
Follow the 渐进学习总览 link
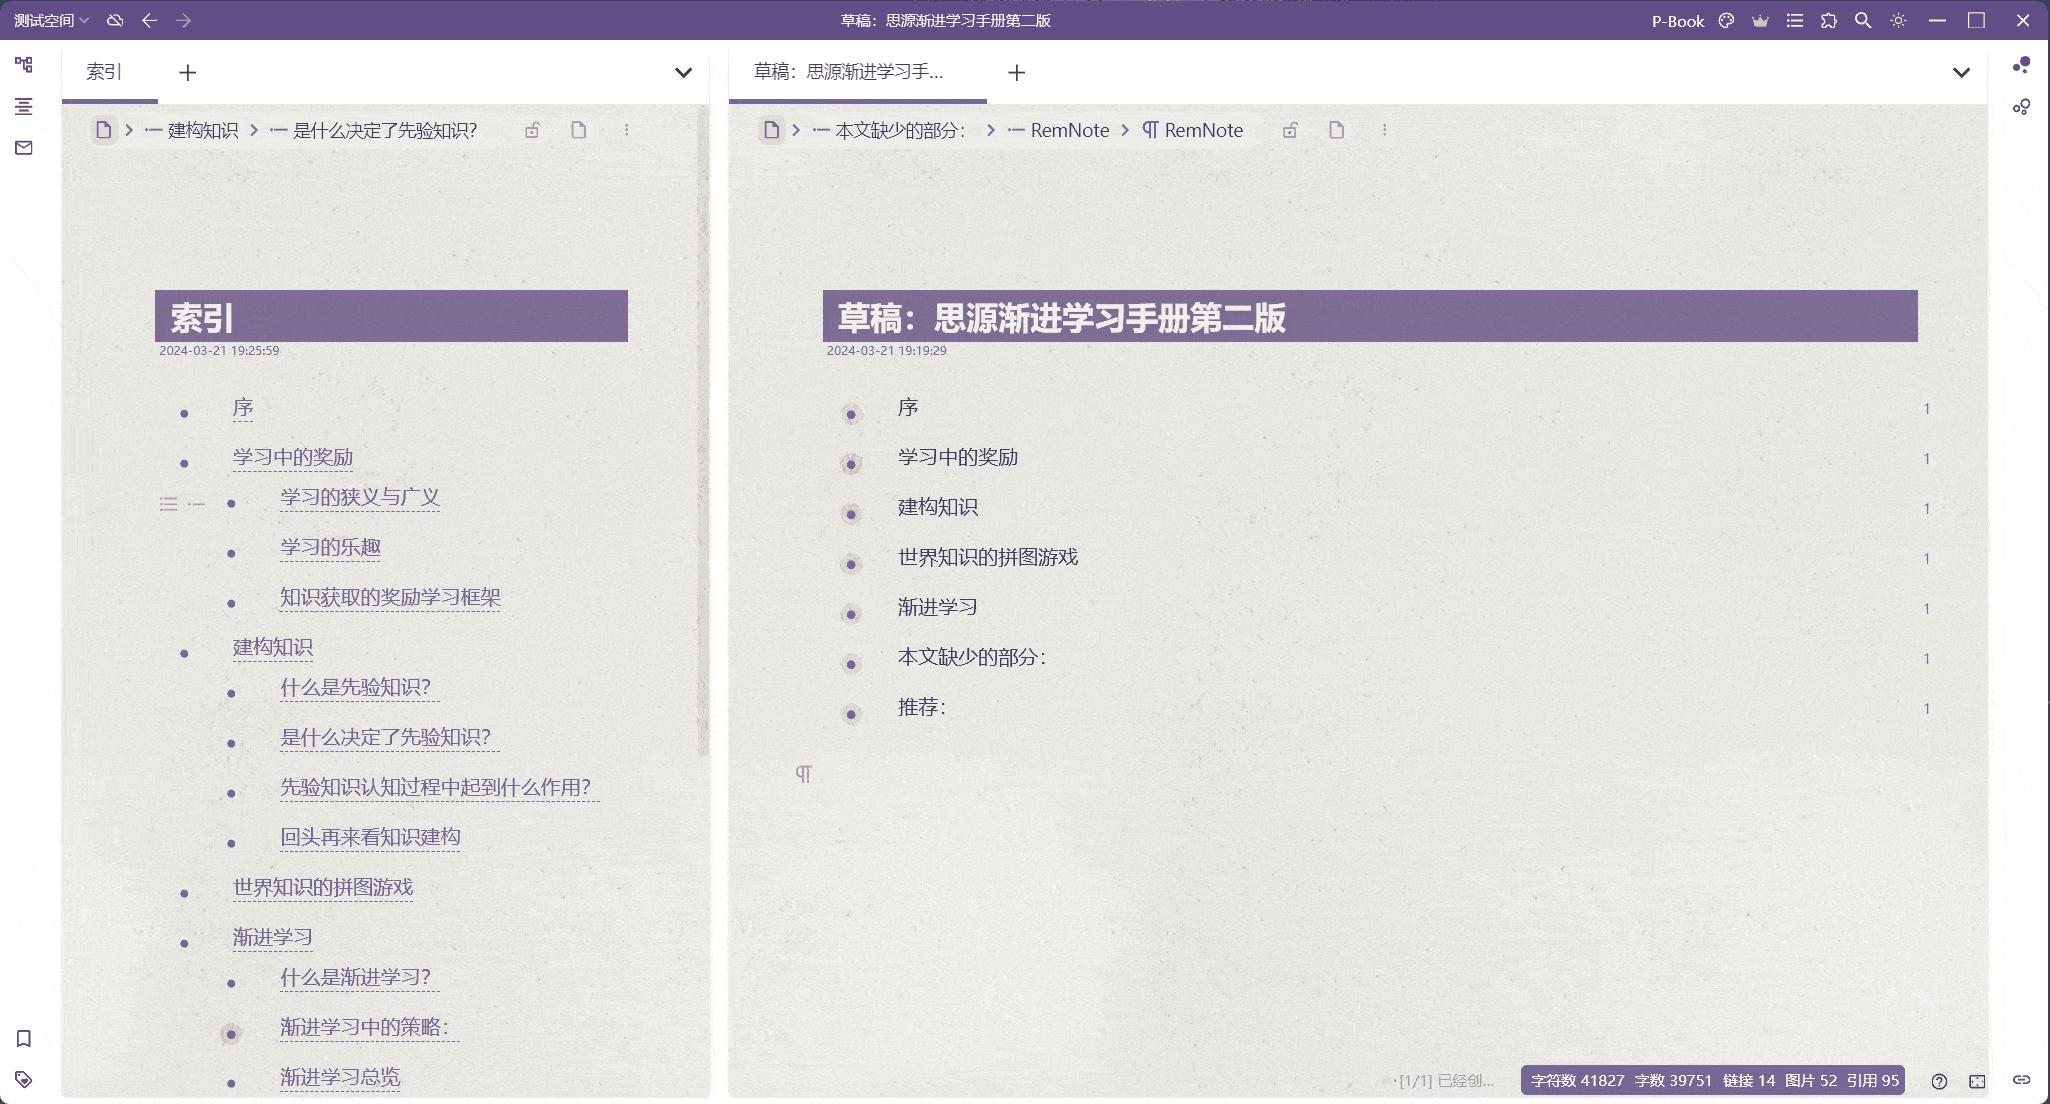pyautogui.click(x=340, y=1077)
